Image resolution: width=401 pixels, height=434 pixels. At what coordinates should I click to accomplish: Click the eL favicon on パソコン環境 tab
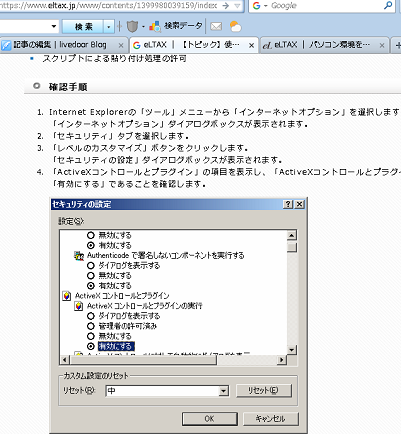267,45
